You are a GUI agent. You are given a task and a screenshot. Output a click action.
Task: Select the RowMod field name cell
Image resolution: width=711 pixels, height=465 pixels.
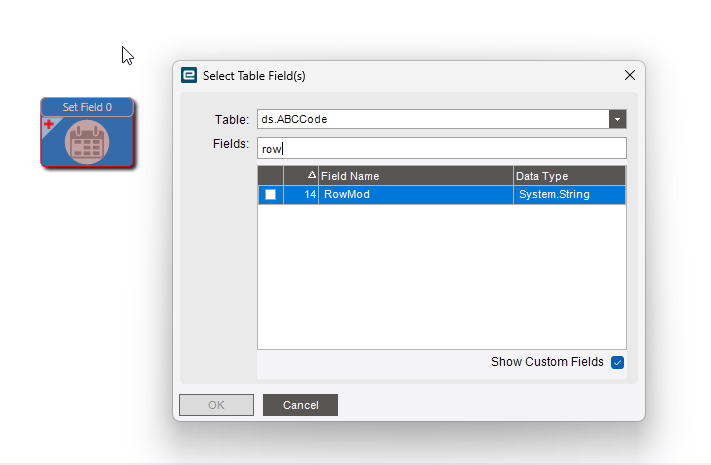point(416,195)
